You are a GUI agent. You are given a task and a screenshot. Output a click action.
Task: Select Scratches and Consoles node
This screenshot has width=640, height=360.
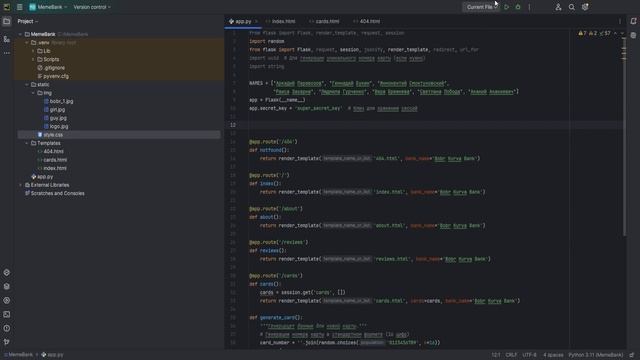tap(54, 193)
